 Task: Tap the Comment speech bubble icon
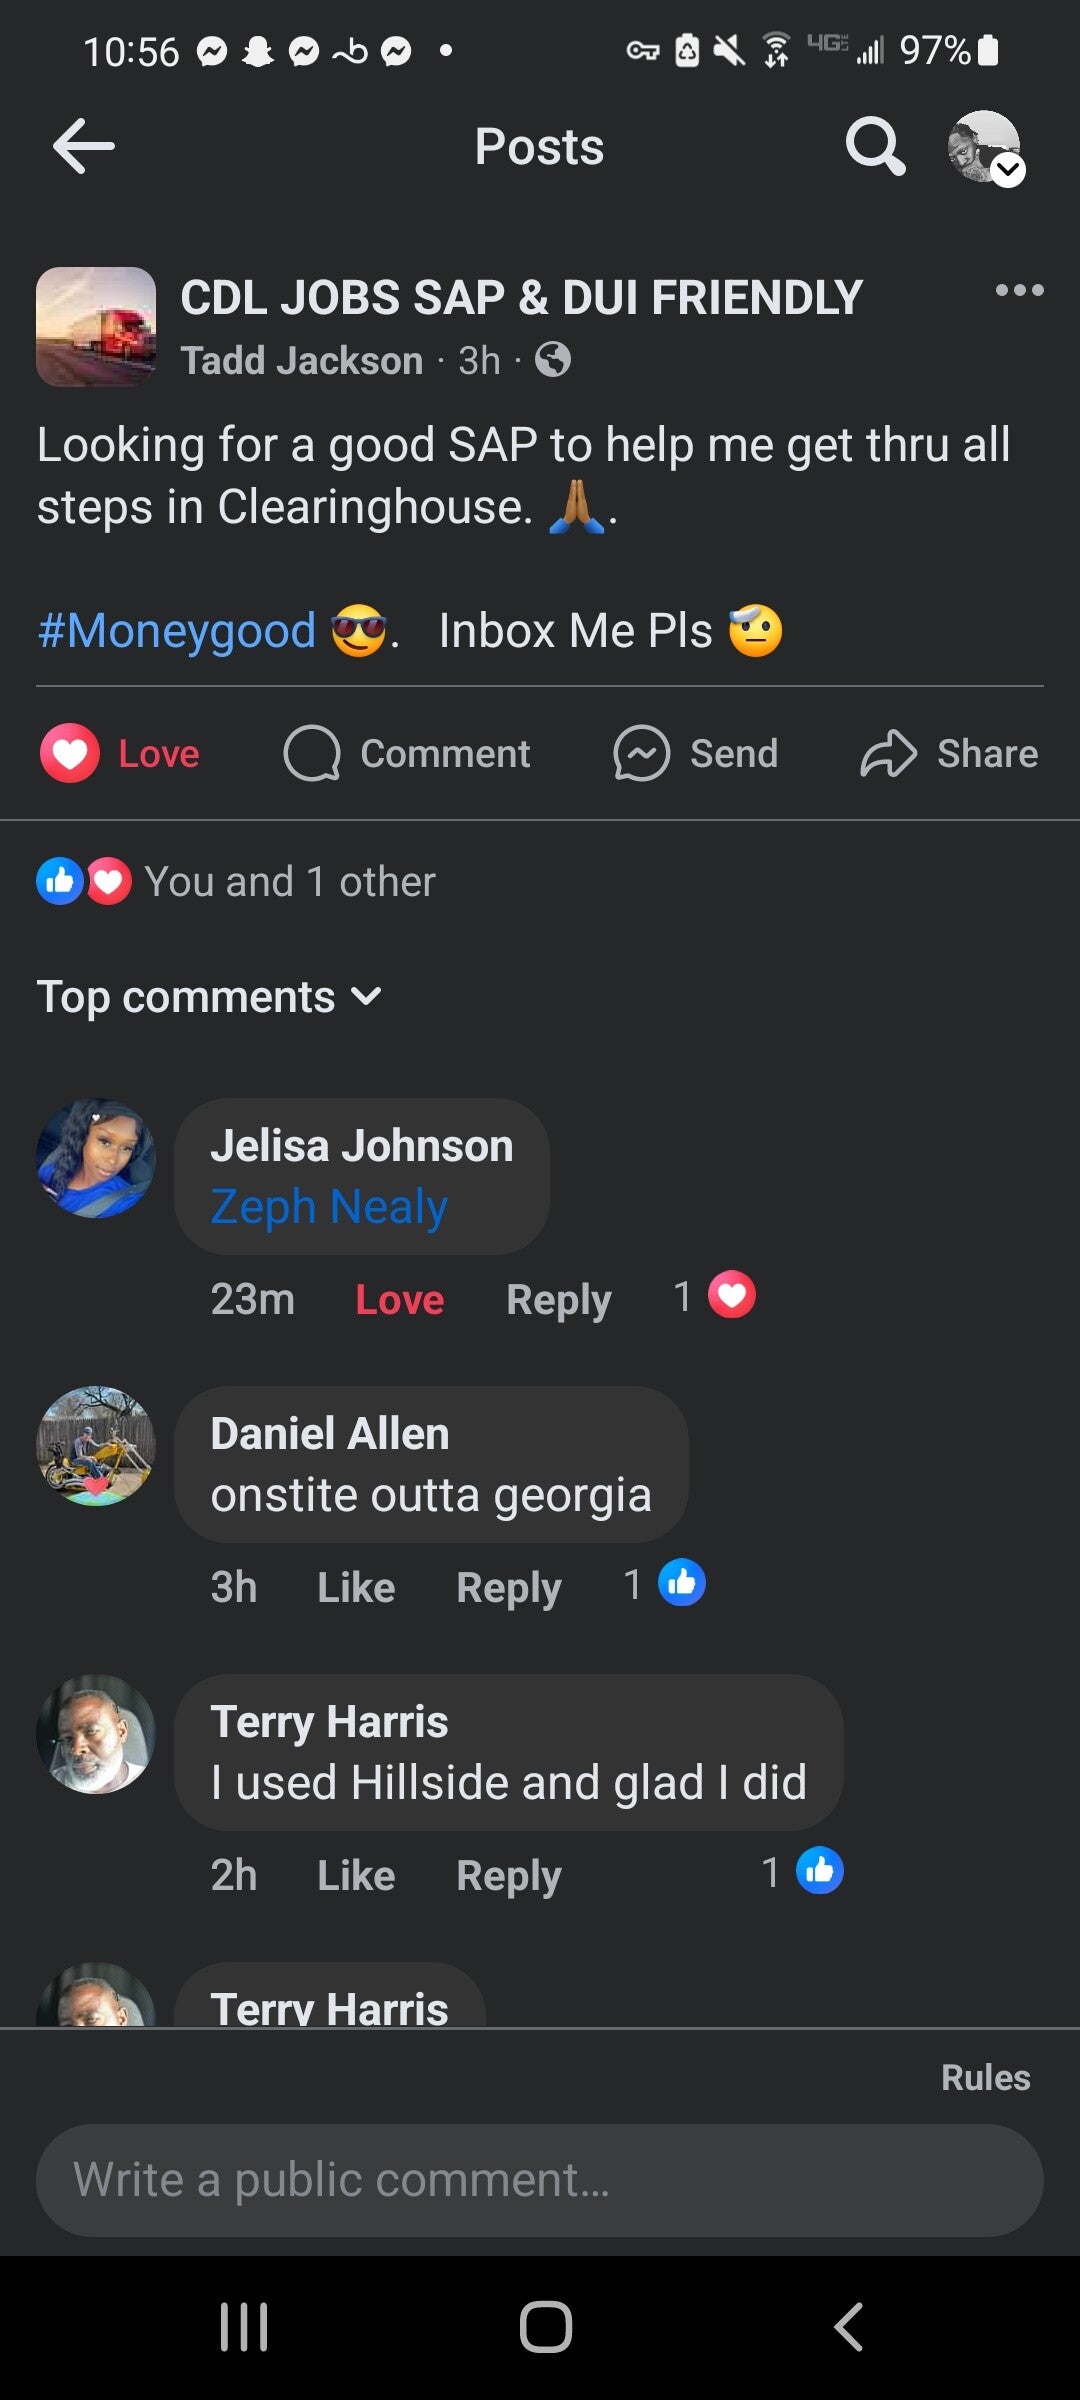tap(312, 753)
